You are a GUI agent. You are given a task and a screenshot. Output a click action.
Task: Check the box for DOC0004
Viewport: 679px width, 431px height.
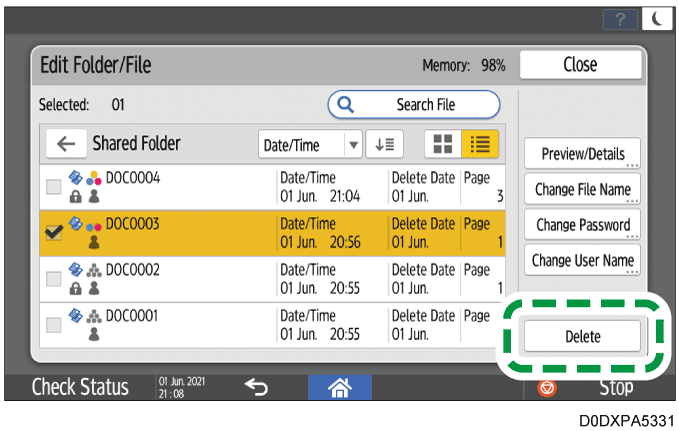point(54,186)
